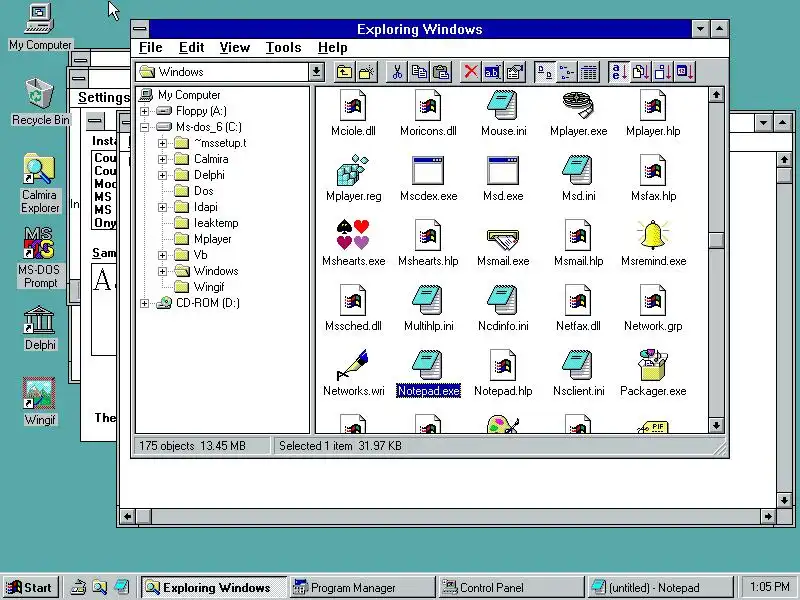800x600 pixels.
Task: Switch to Control Panel taskbar button
Action: [511, 588]
